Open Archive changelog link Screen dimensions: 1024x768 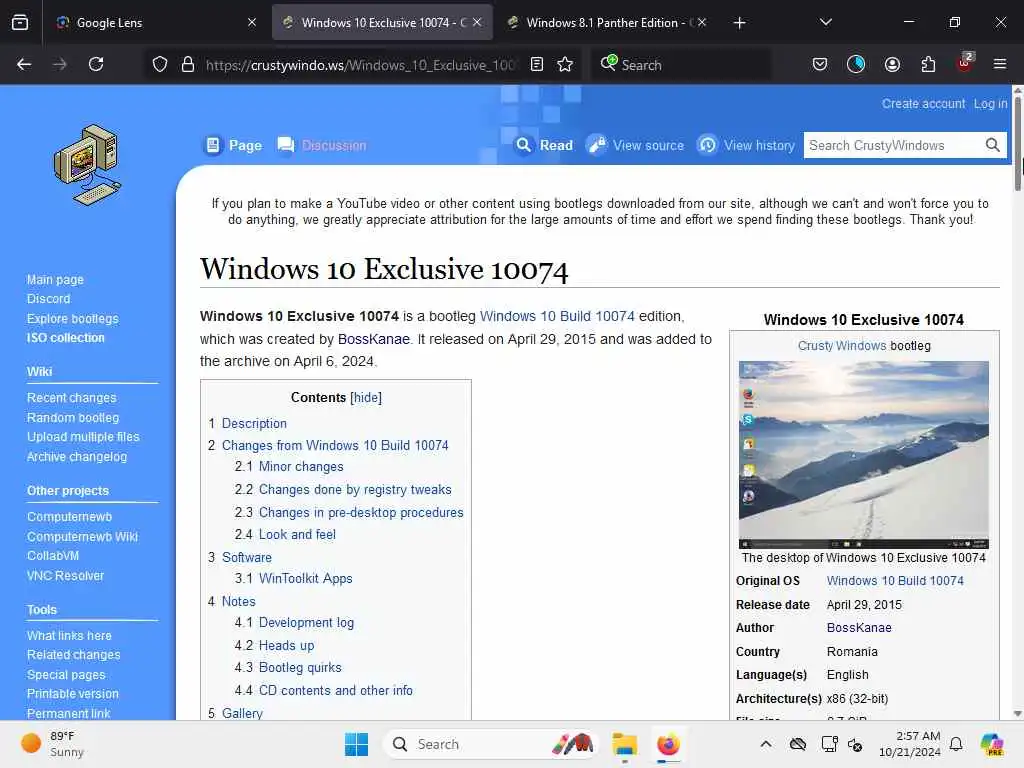tap(76, 456)
